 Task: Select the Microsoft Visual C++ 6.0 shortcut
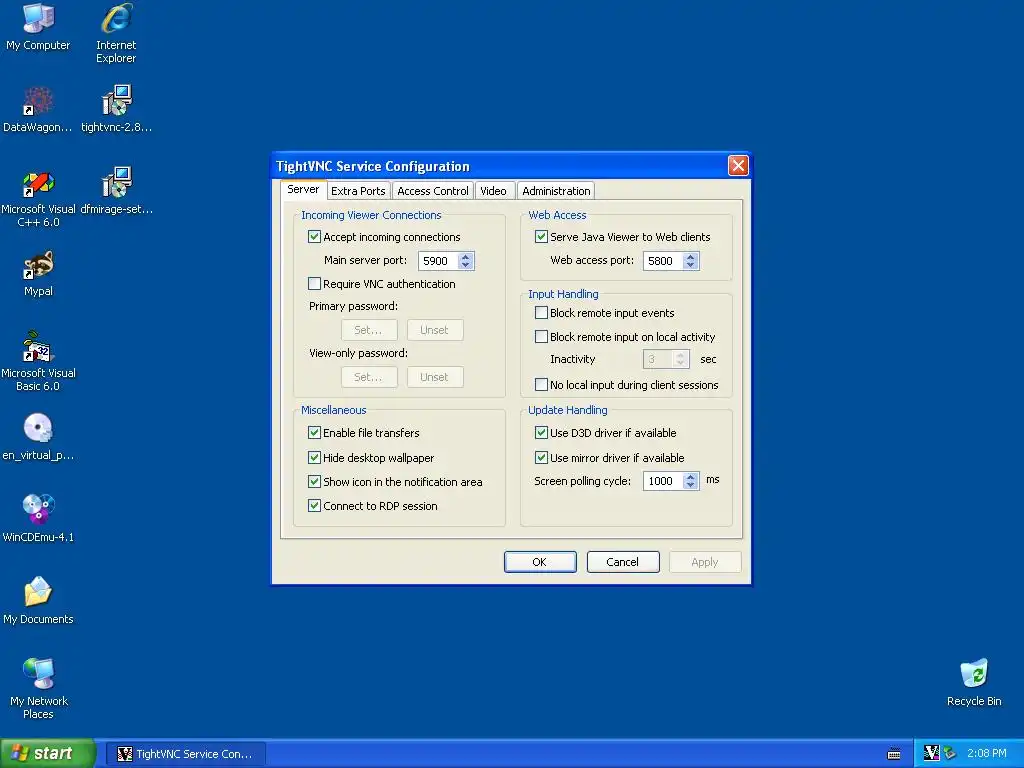(38, 198)
